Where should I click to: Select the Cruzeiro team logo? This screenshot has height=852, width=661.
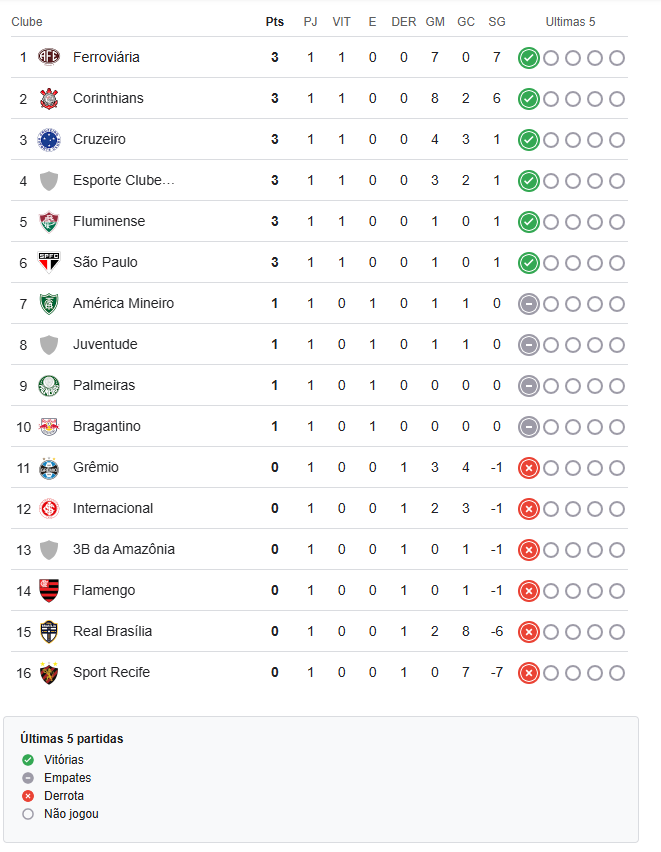49,140
